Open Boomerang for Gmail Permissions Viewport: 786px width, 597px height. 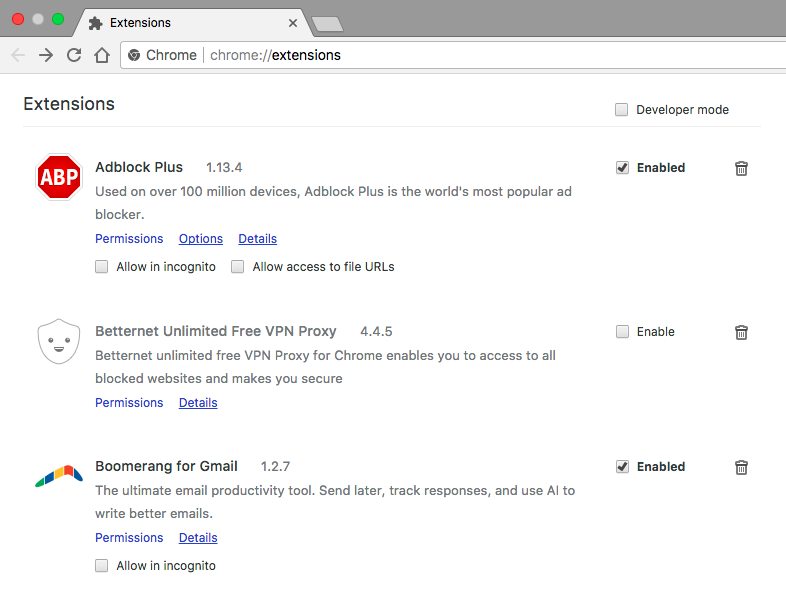129,538
